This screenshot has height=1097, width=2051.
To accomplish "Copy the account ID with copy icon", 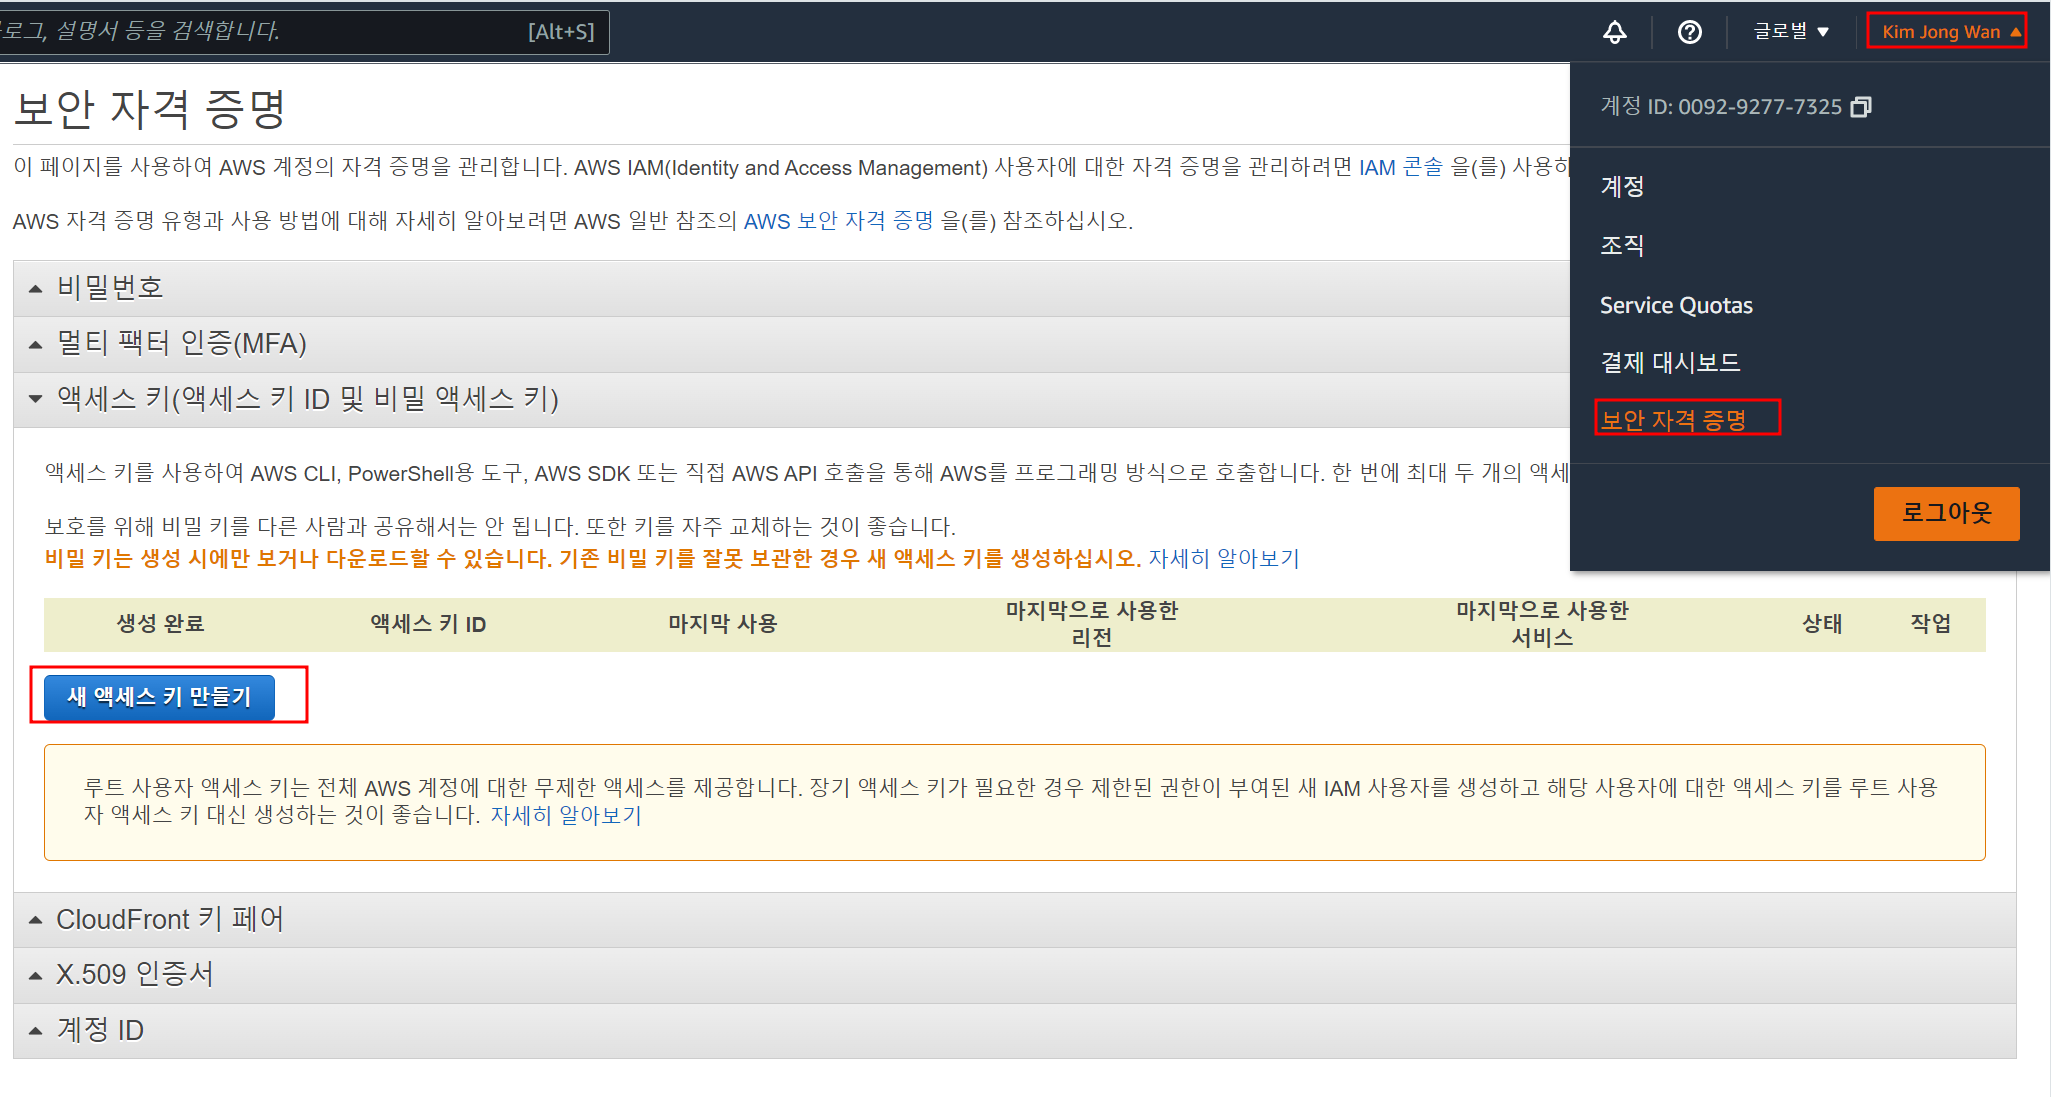I will coord(1860,107).
